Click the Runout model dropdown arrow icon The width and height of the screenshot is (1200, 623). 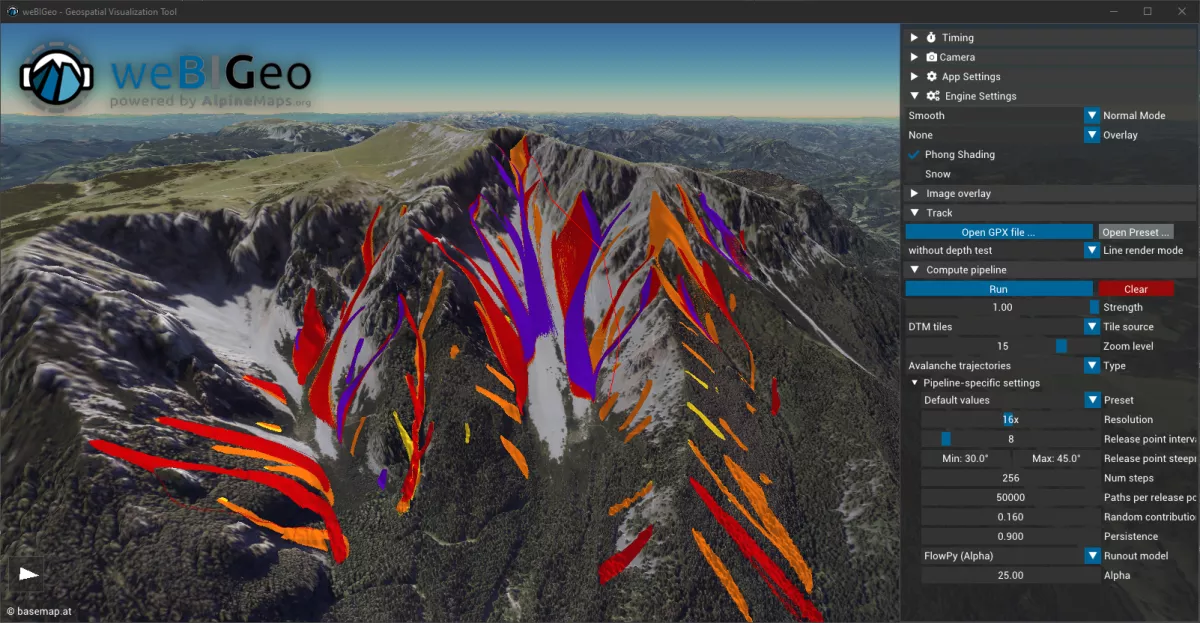pos(1092,555)
